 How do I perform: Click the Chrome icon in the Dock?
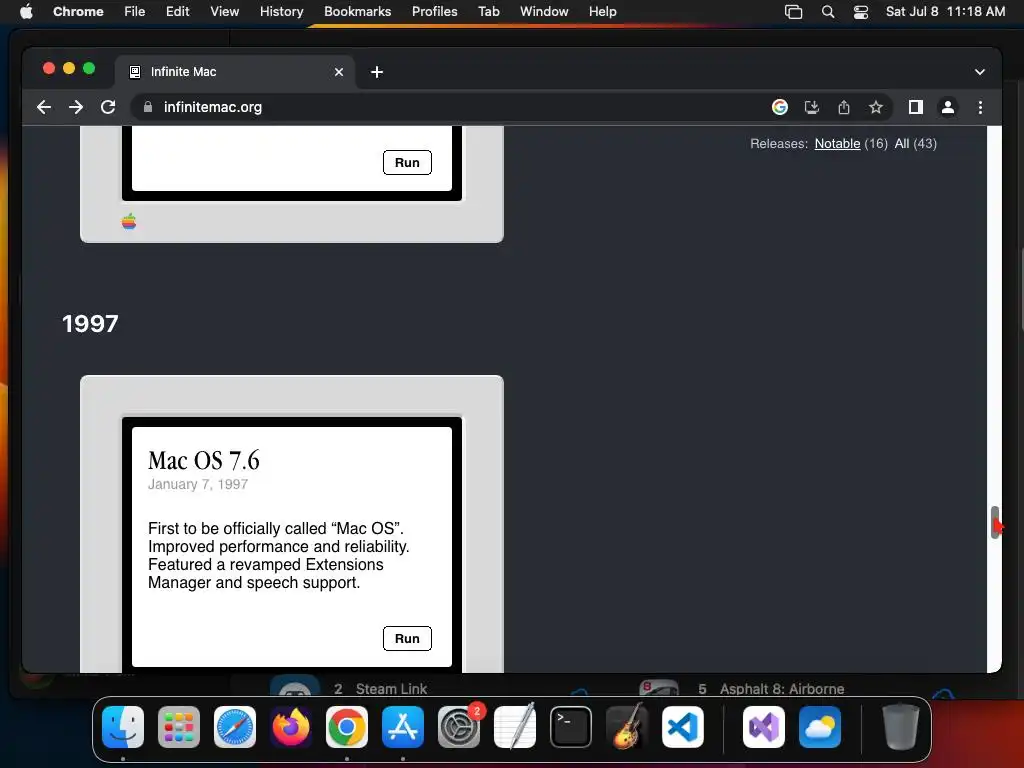(x=347, y=727)
